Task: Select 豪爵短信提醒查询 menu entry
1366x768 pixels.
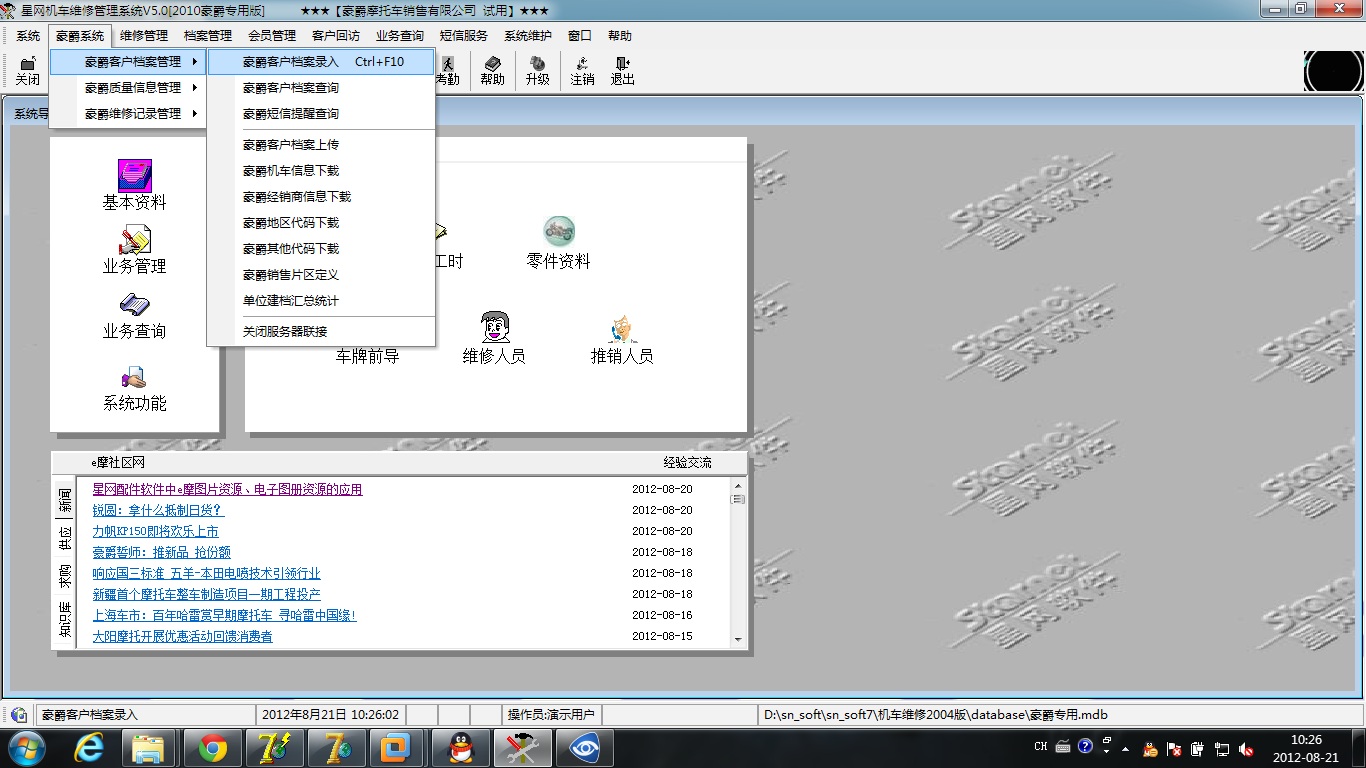Action: 321,113
